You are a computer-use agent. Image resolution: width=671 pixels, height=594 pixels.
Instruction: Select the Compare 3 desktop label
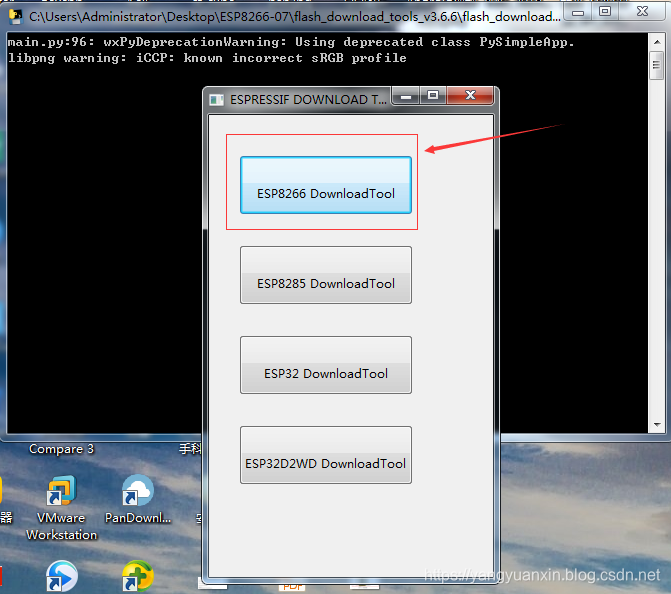pyautogui.click(x=62, y=449)
